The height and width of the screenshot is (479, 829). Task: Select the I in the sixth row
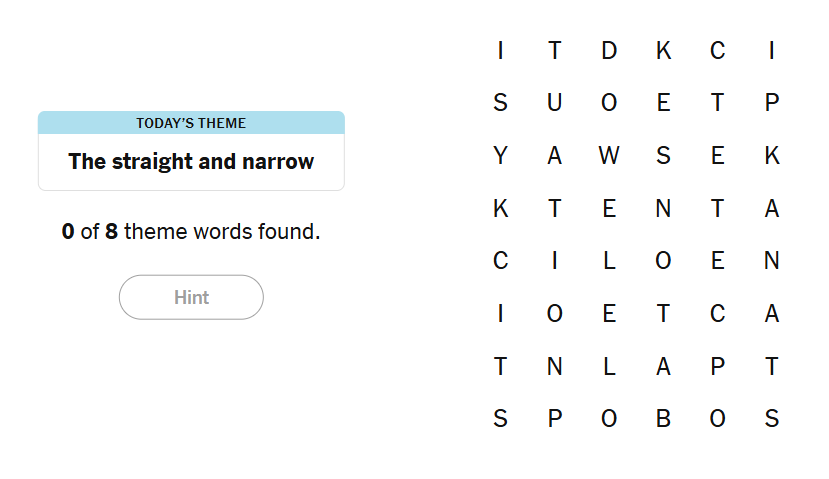[501, 314]
